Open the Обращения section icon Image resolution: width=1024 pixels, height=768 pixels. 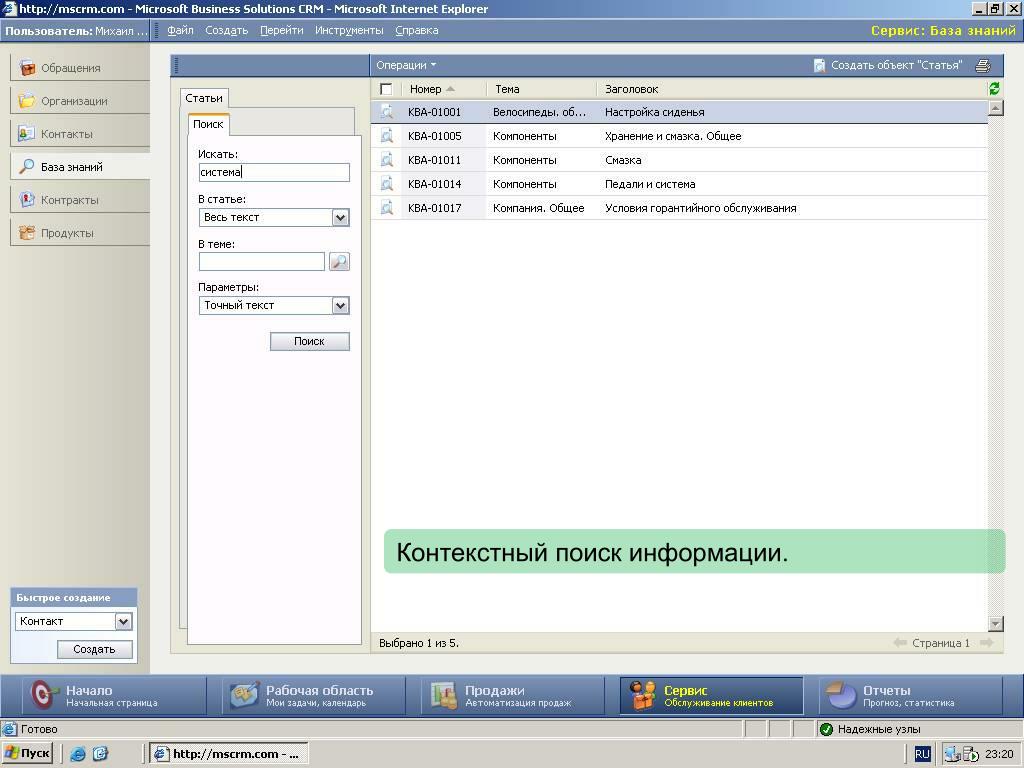pos(27,67)
